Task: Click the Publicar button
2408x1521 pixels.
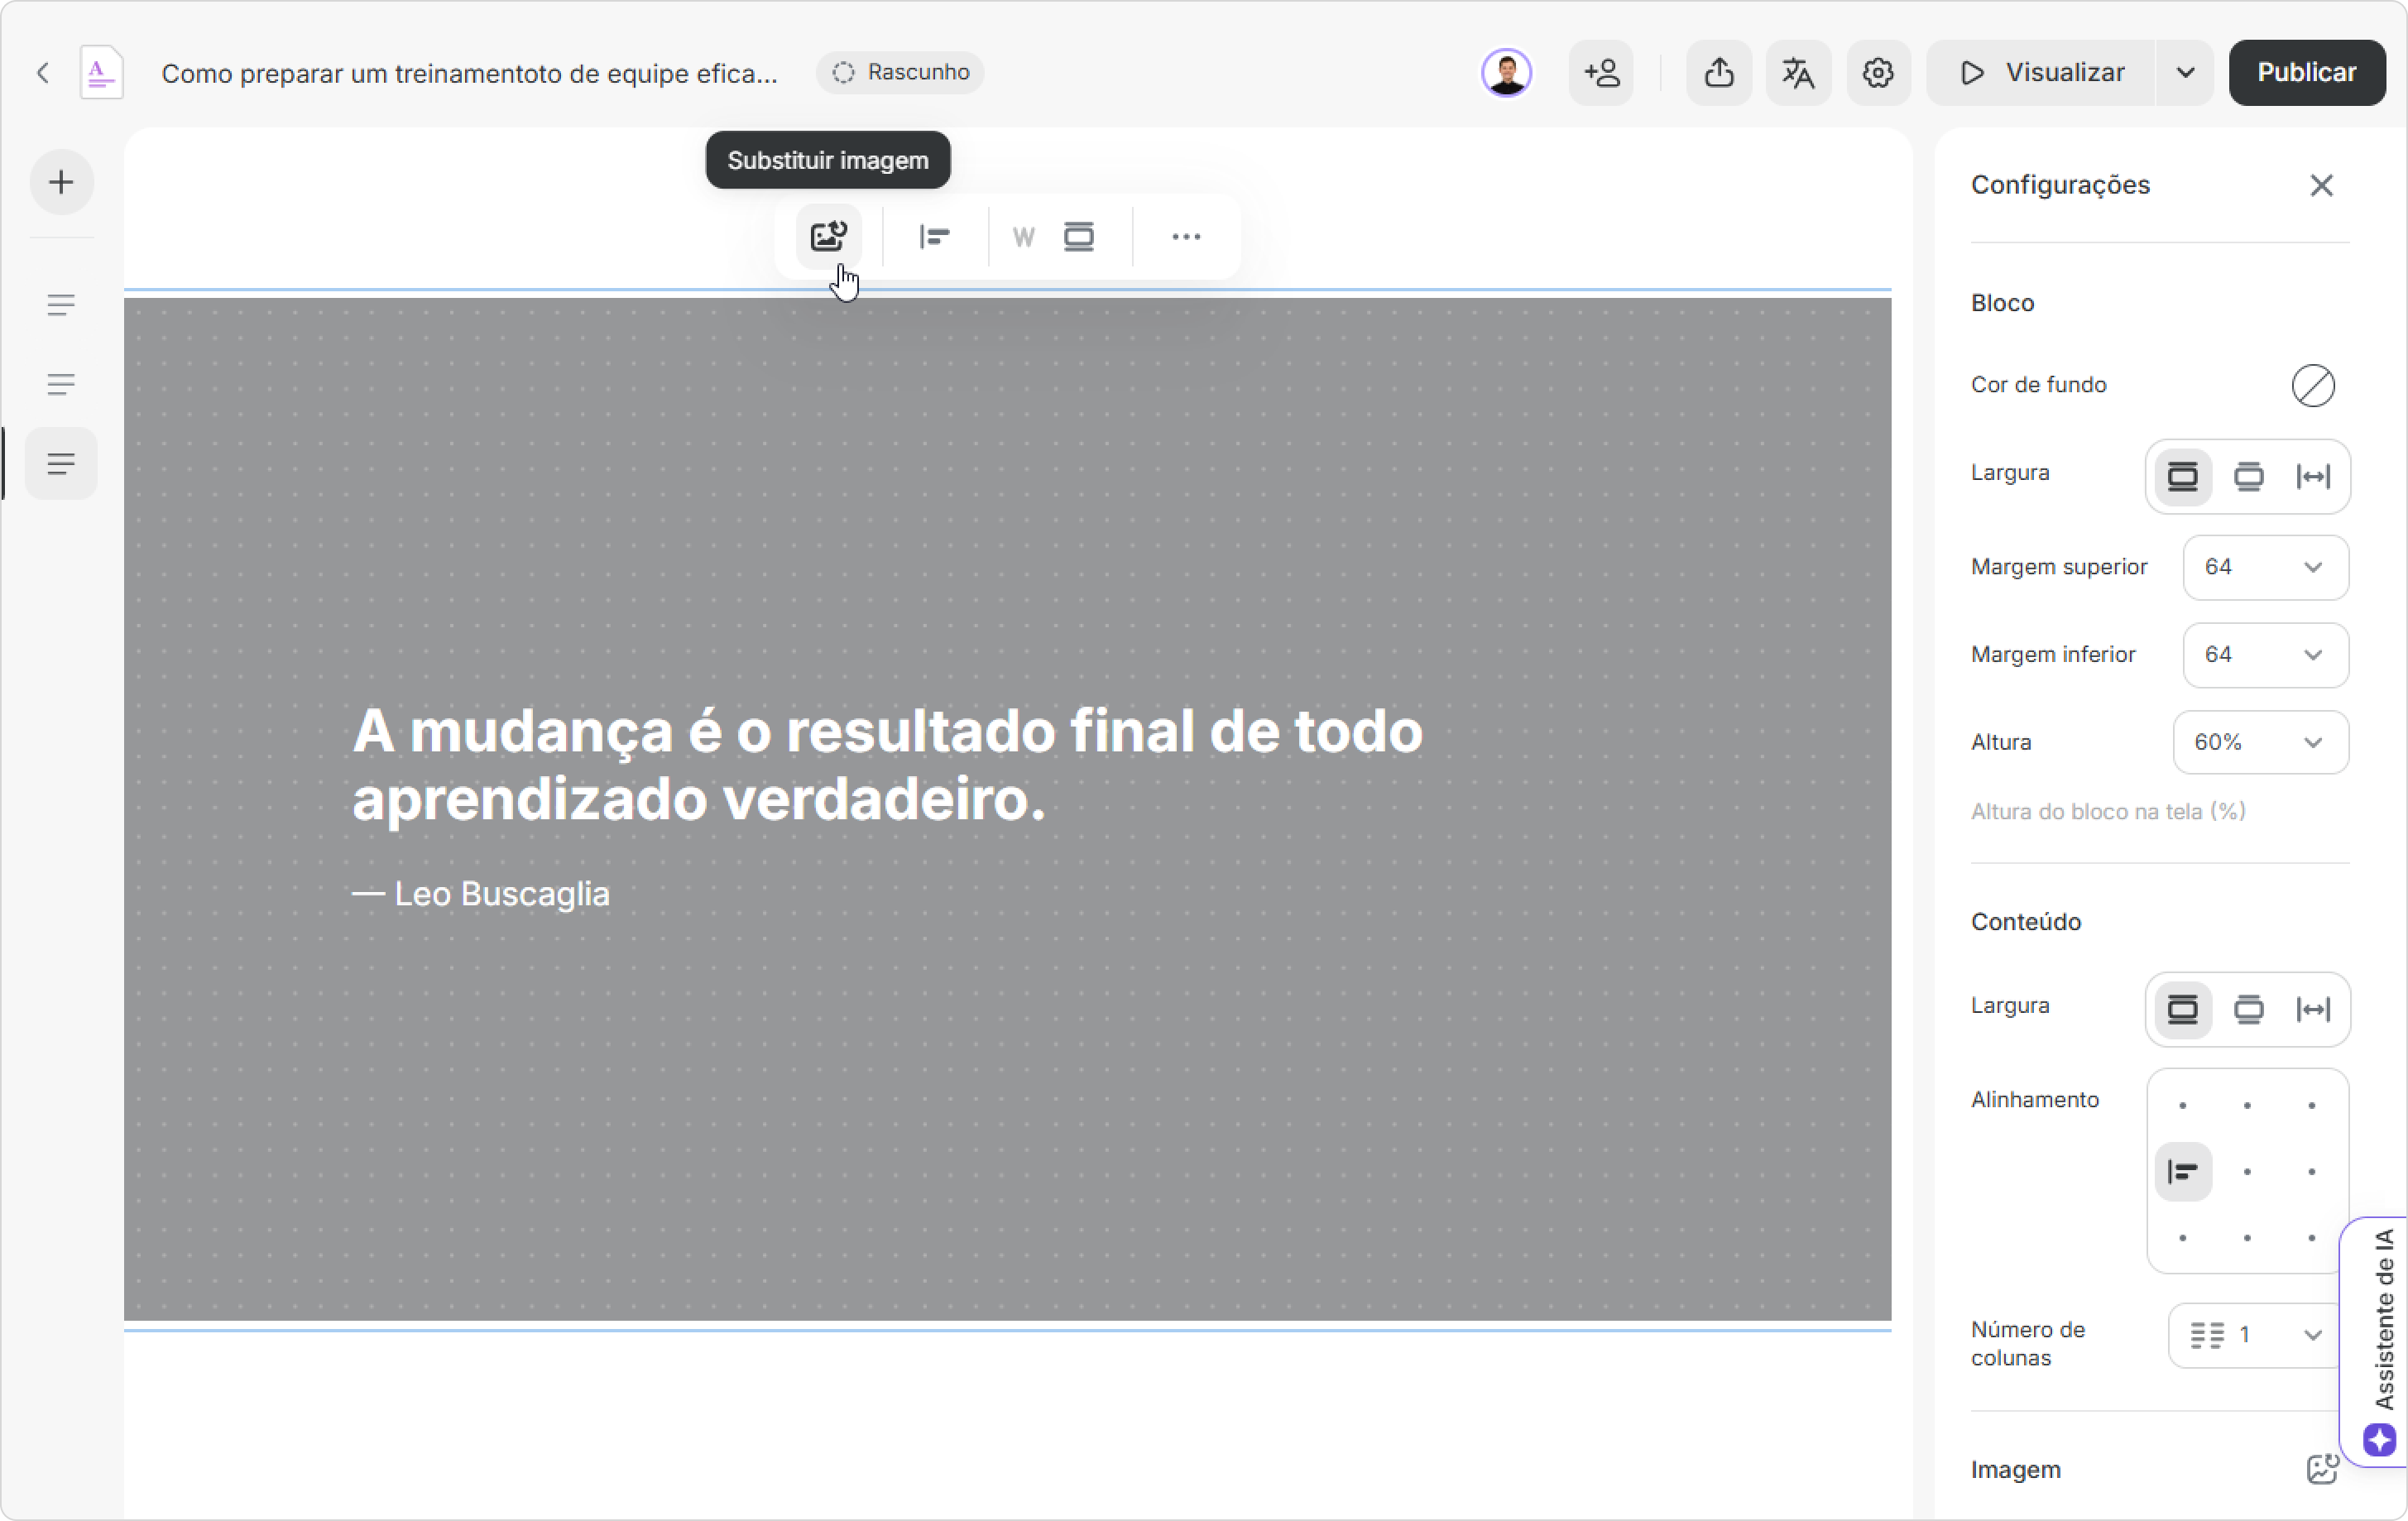Action: [x=2306, y=73]
